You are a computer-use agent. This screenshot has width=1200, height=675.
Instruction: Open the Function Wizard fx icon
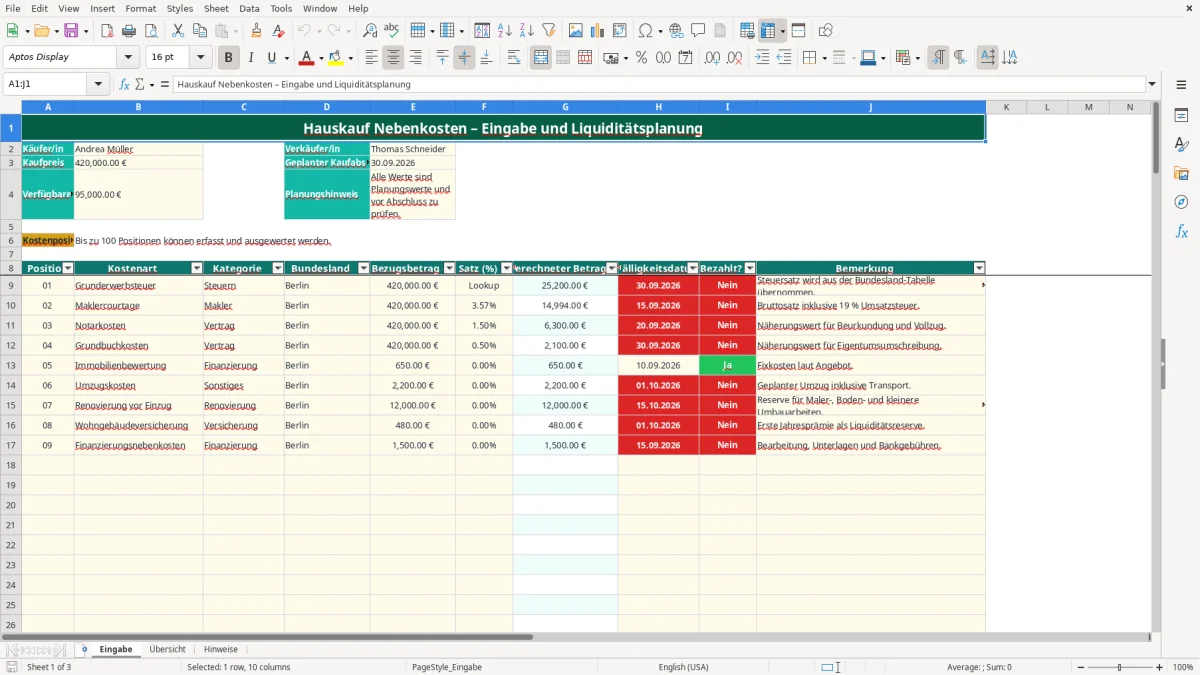pyautogui.click(x=125, y=85)
